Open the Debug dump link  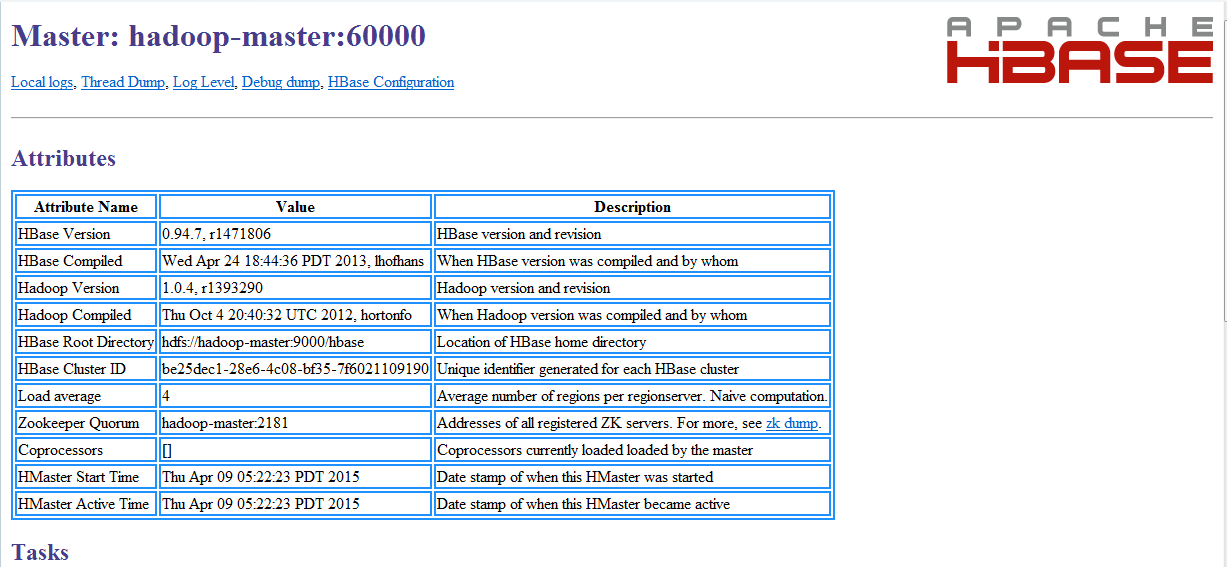[x=281, y=82]
